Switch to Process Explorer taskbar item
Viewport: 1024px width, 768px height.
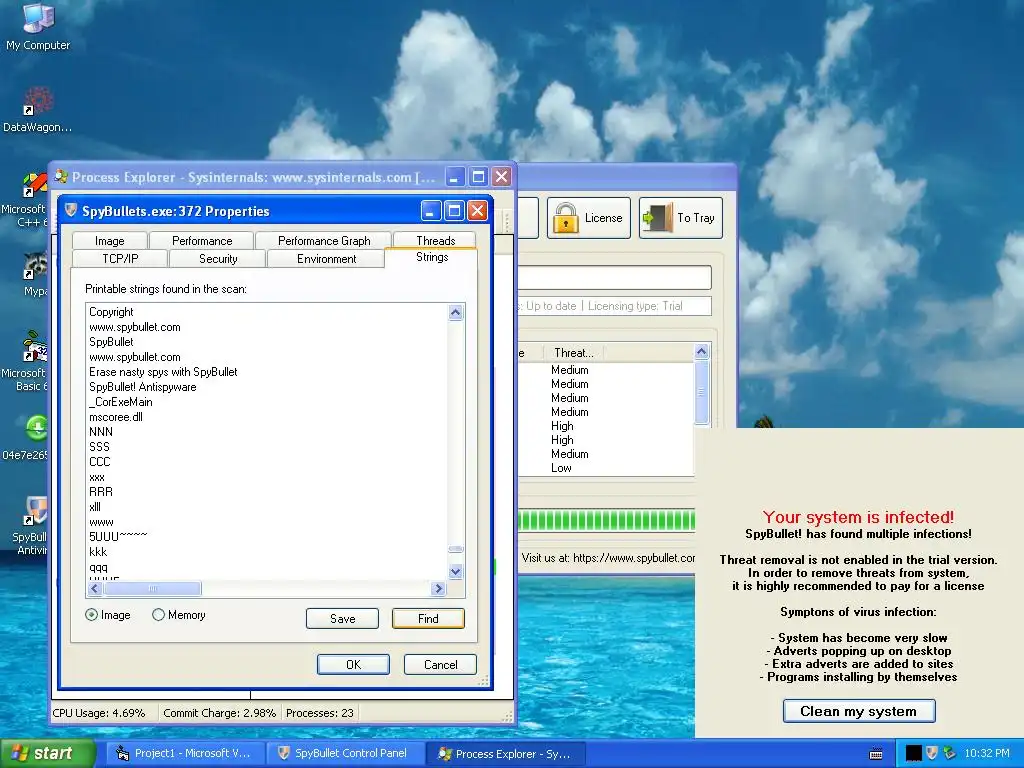[x=505, y=754]
